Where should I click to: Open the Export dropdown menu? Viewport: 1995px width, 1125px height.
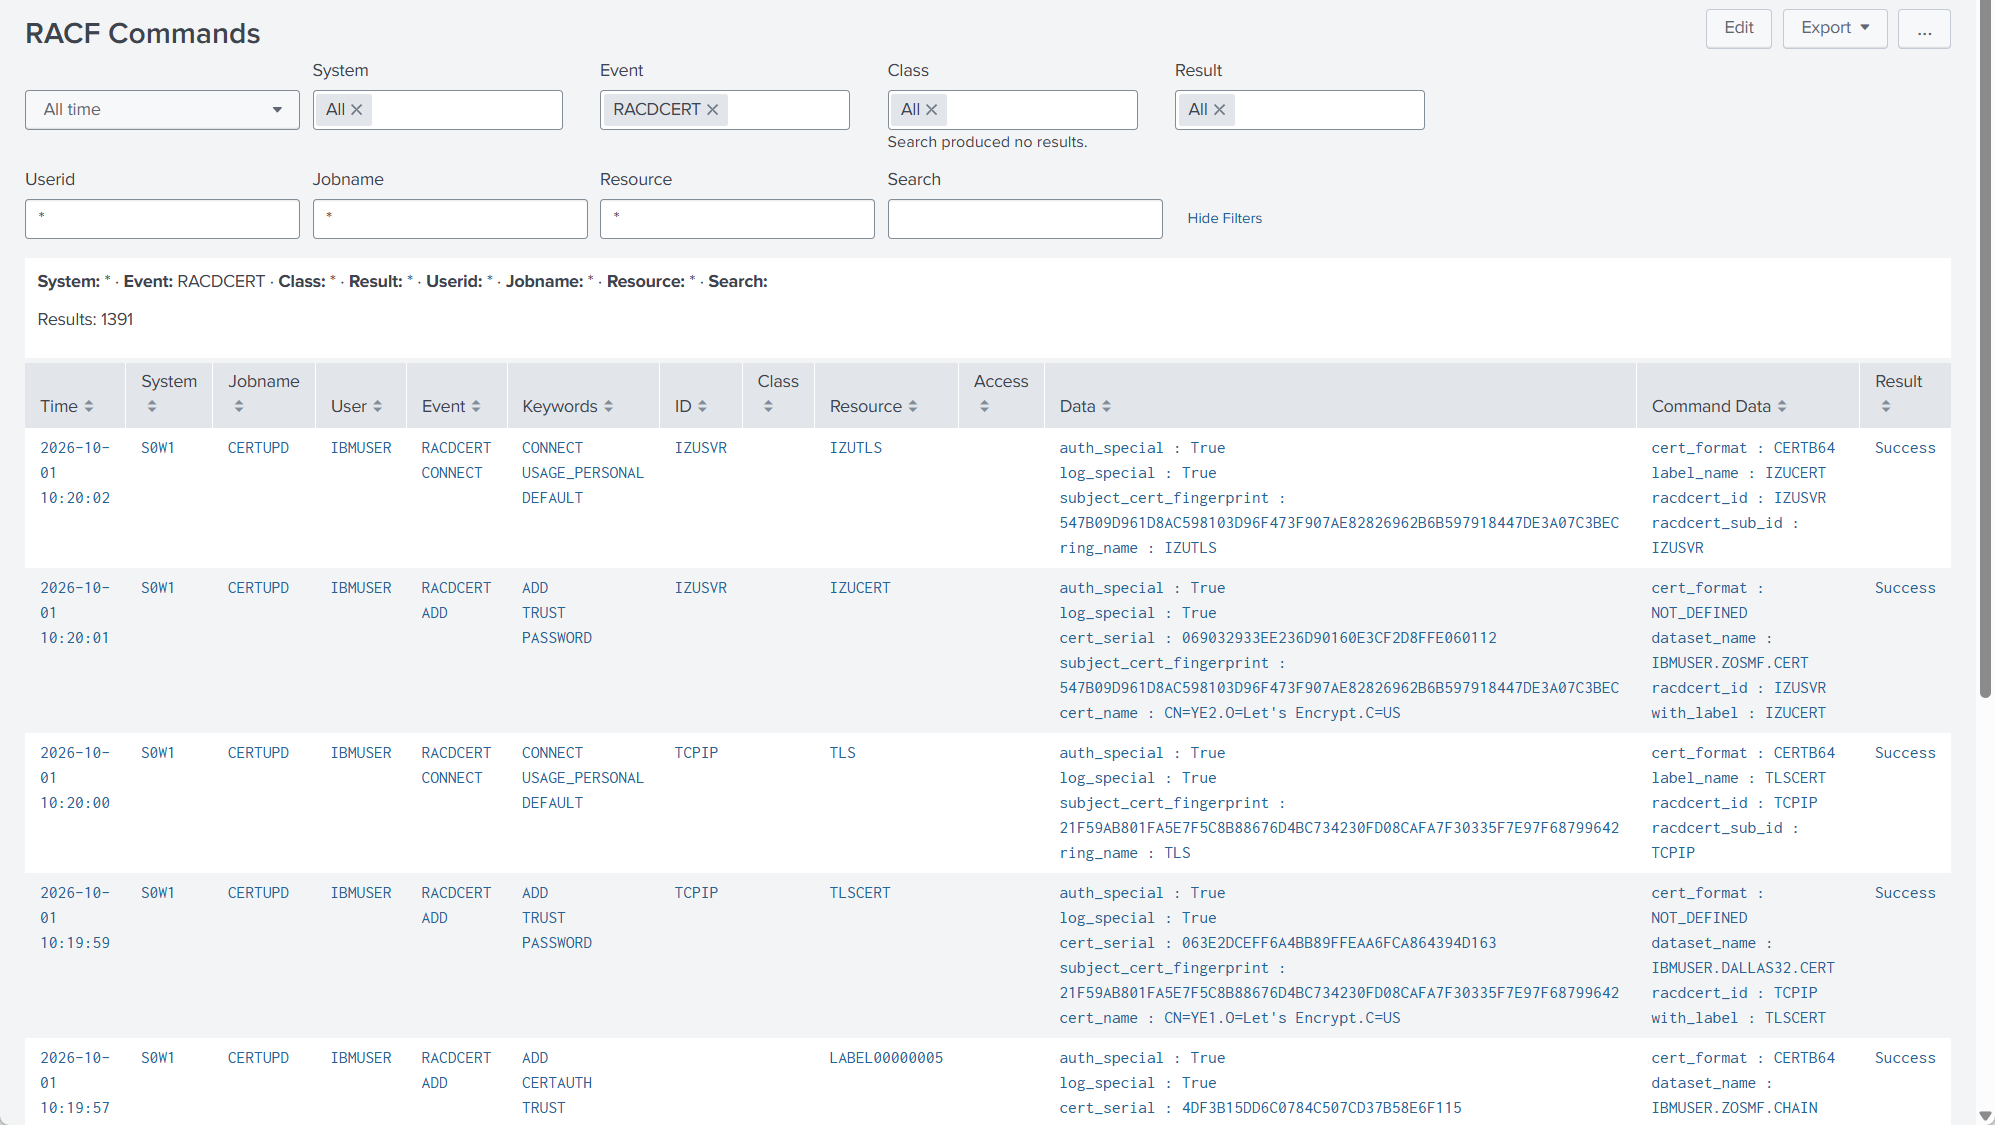tap(1835, 28)
